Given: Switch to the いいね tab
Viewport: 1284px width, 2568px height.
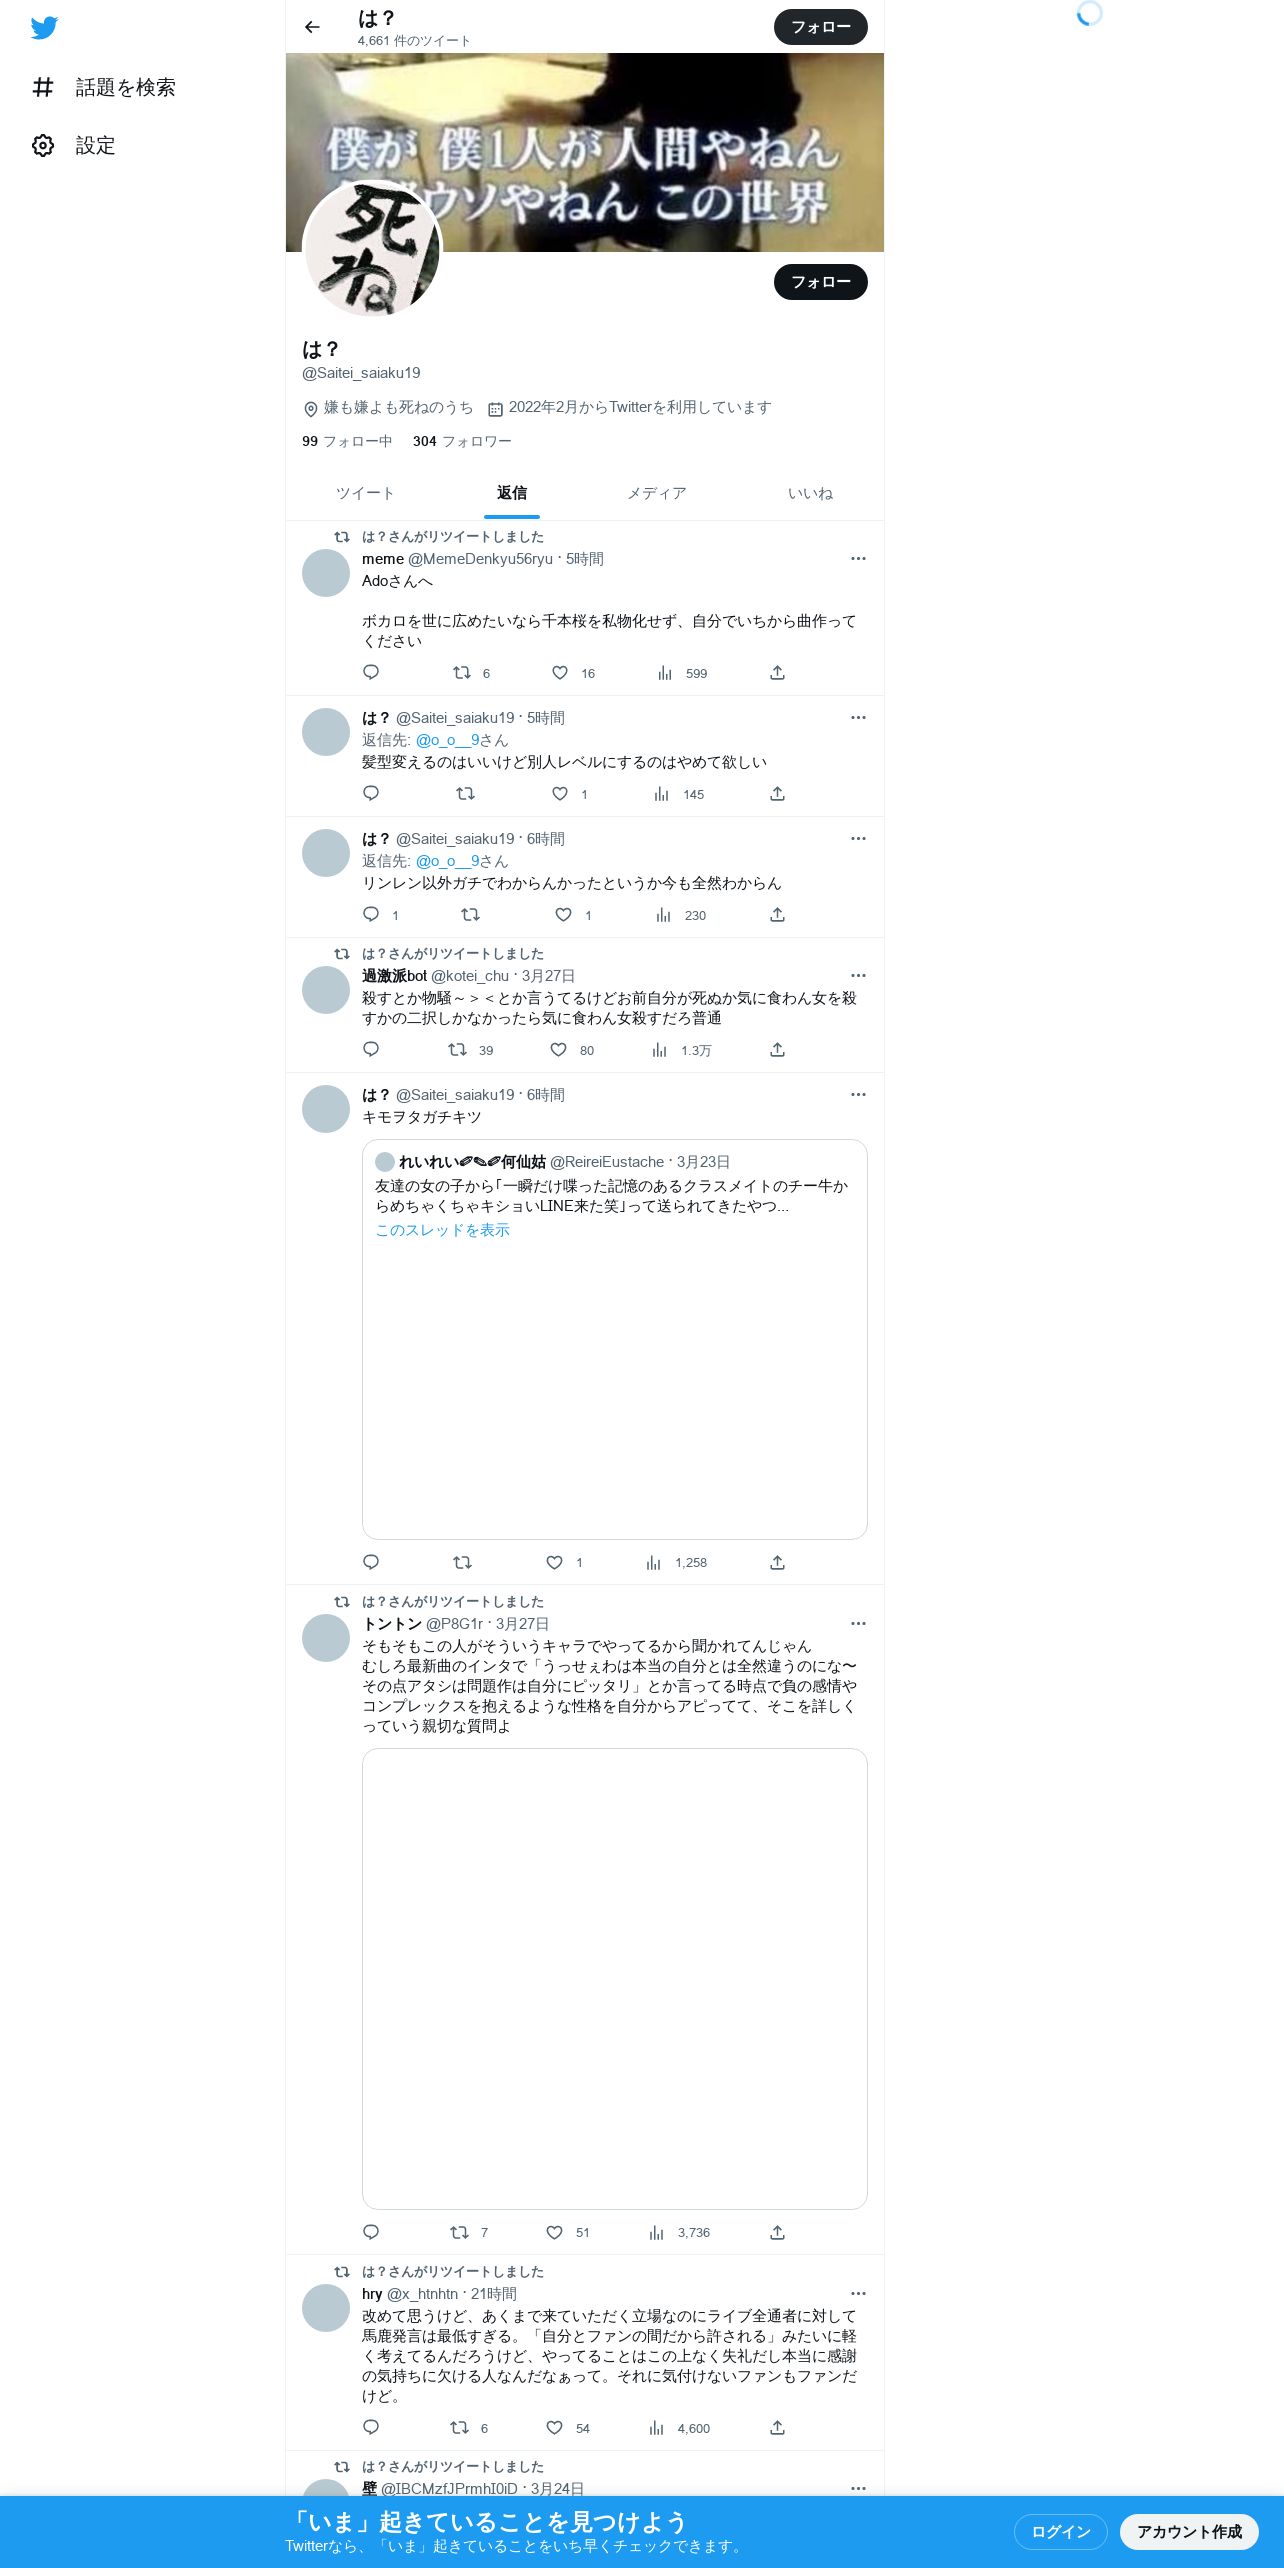Looking at the screenshot, I should 810,493.
